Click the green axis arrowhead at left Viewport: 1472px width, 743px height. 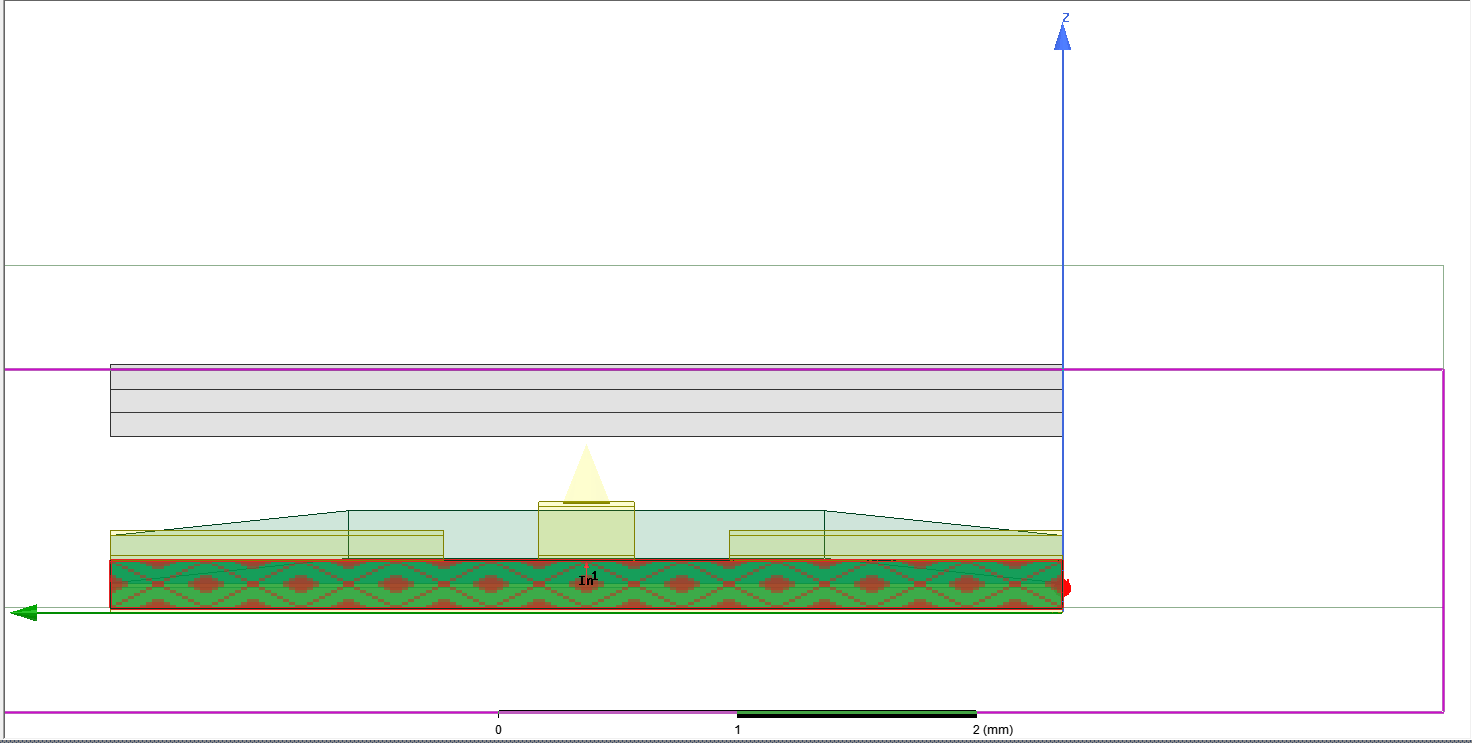pos(23,612)
